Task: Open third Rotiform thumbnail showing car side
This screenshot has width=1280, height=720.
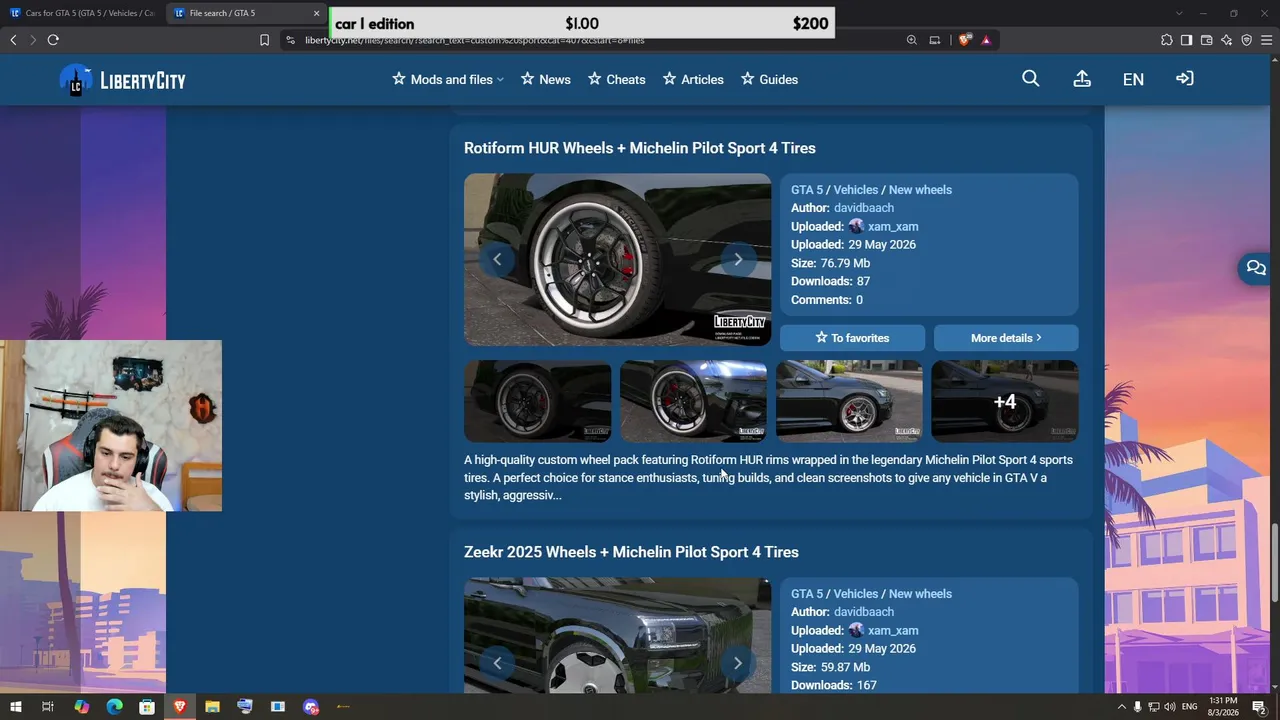Action: click(x=849, y=401)
